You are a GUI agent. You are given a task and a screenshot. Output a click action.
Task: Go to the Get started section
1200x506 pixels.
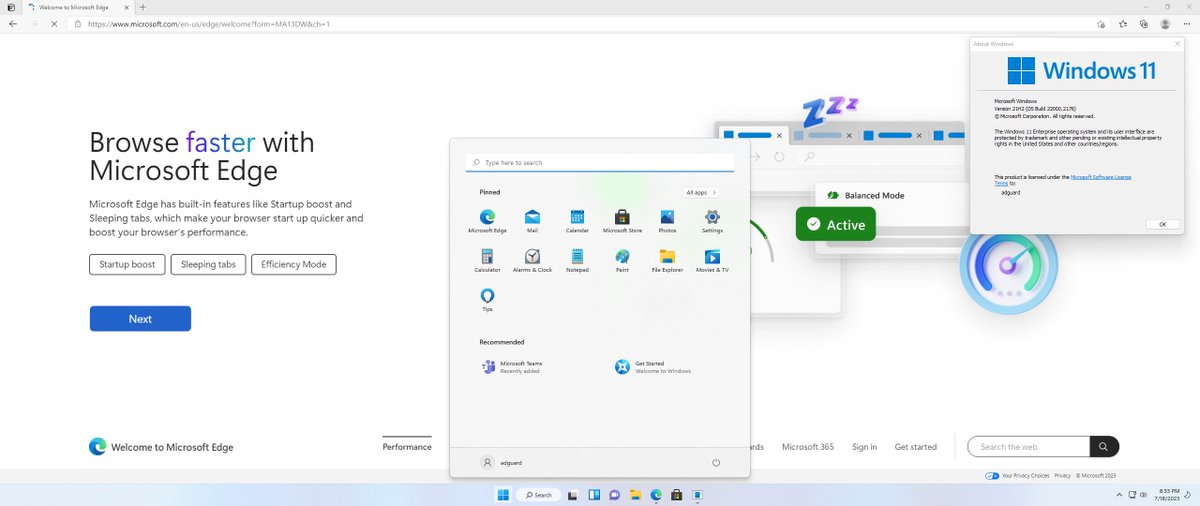tap(916, 447)
